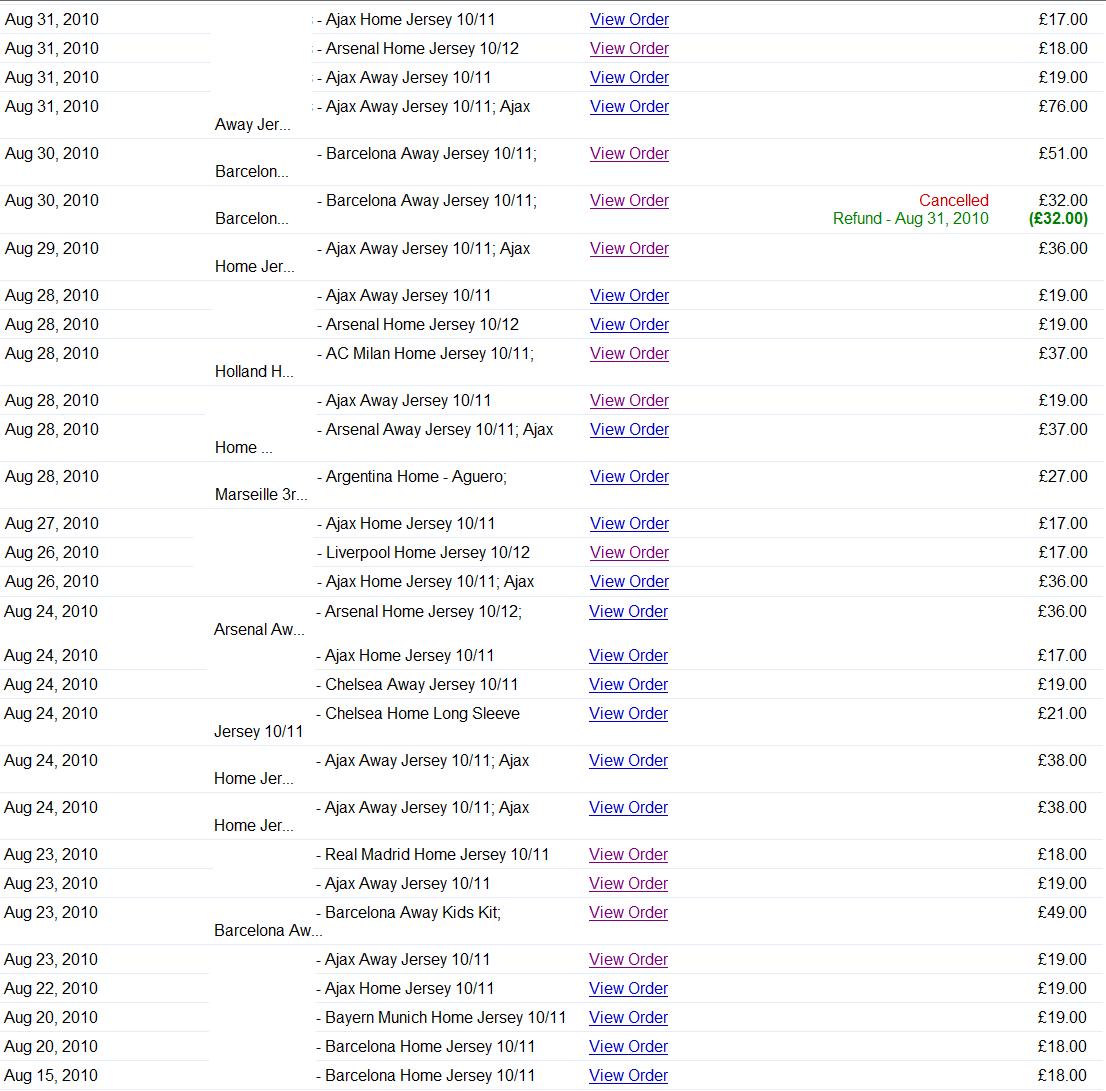The width and height of the screenshot is (1106, 1091).
Task: Click the £21.00 amount
Action: (1062, 714)
